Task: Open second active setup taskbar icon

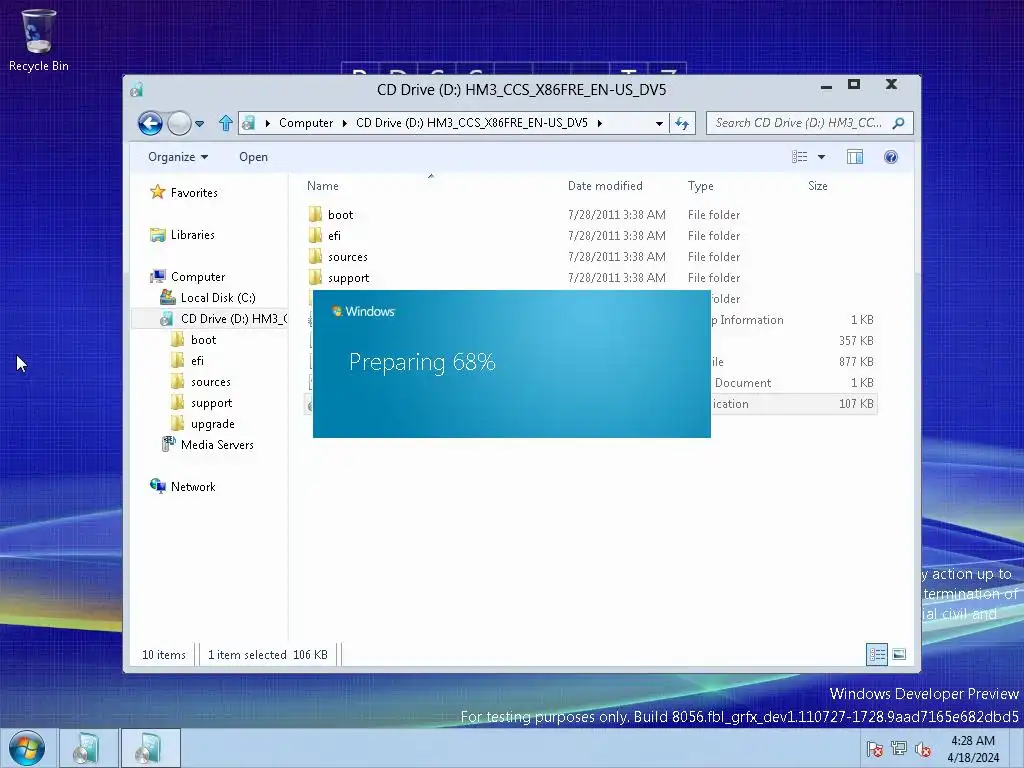Action: (x=150, y=748)
